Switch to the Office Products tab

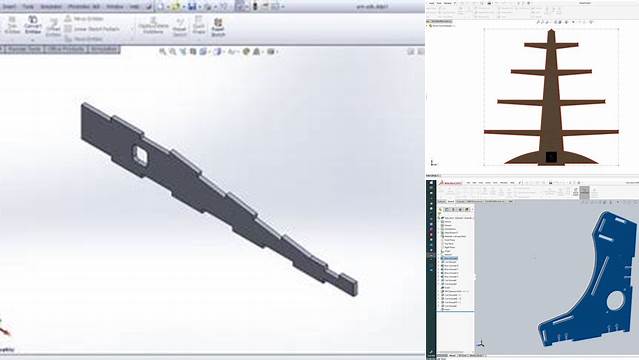coord(66,49)
